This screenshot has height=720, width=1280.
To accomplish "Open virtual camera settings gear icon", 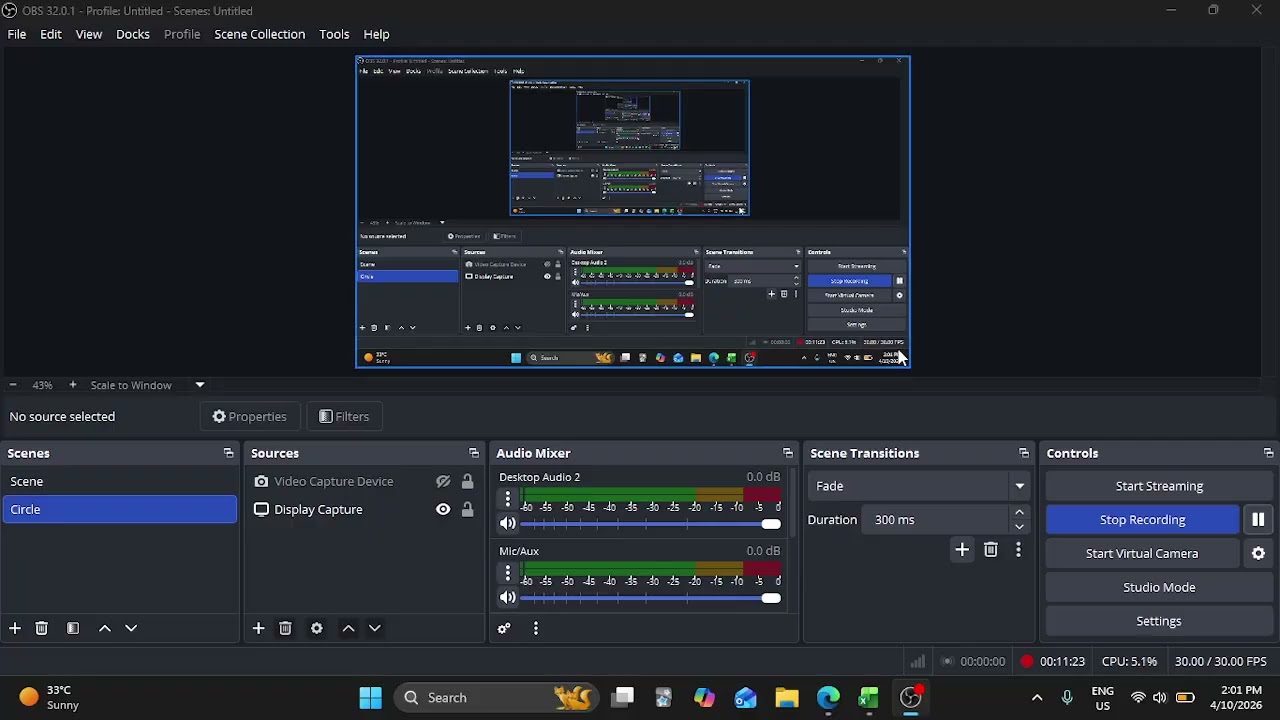I will (1258, 553).
